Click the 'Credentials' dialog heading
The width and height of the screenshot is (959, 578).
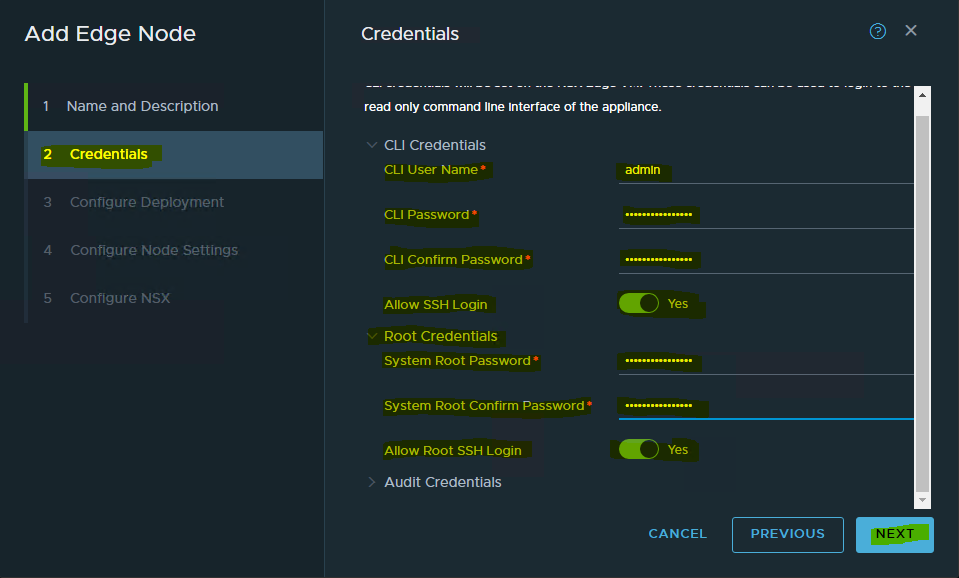(x=410, y=34)
